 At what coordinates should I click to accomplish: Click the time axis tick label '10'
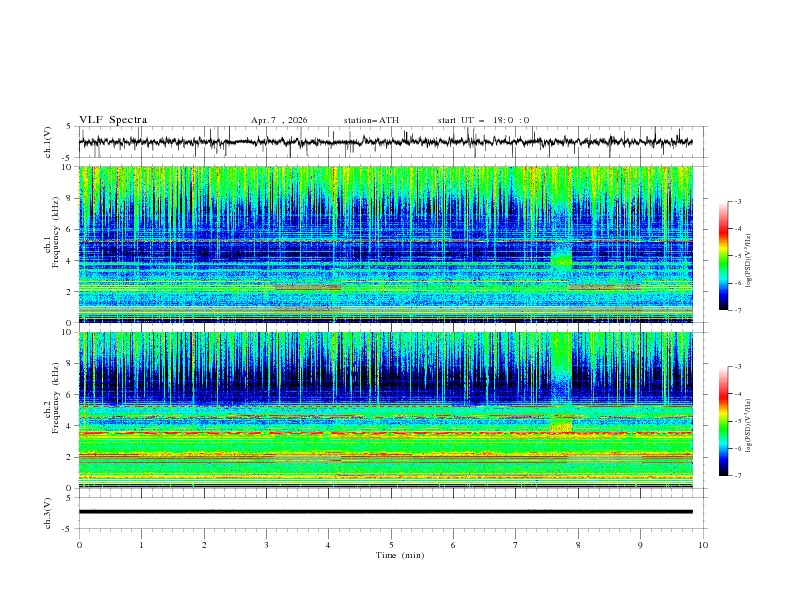[703, 545]
